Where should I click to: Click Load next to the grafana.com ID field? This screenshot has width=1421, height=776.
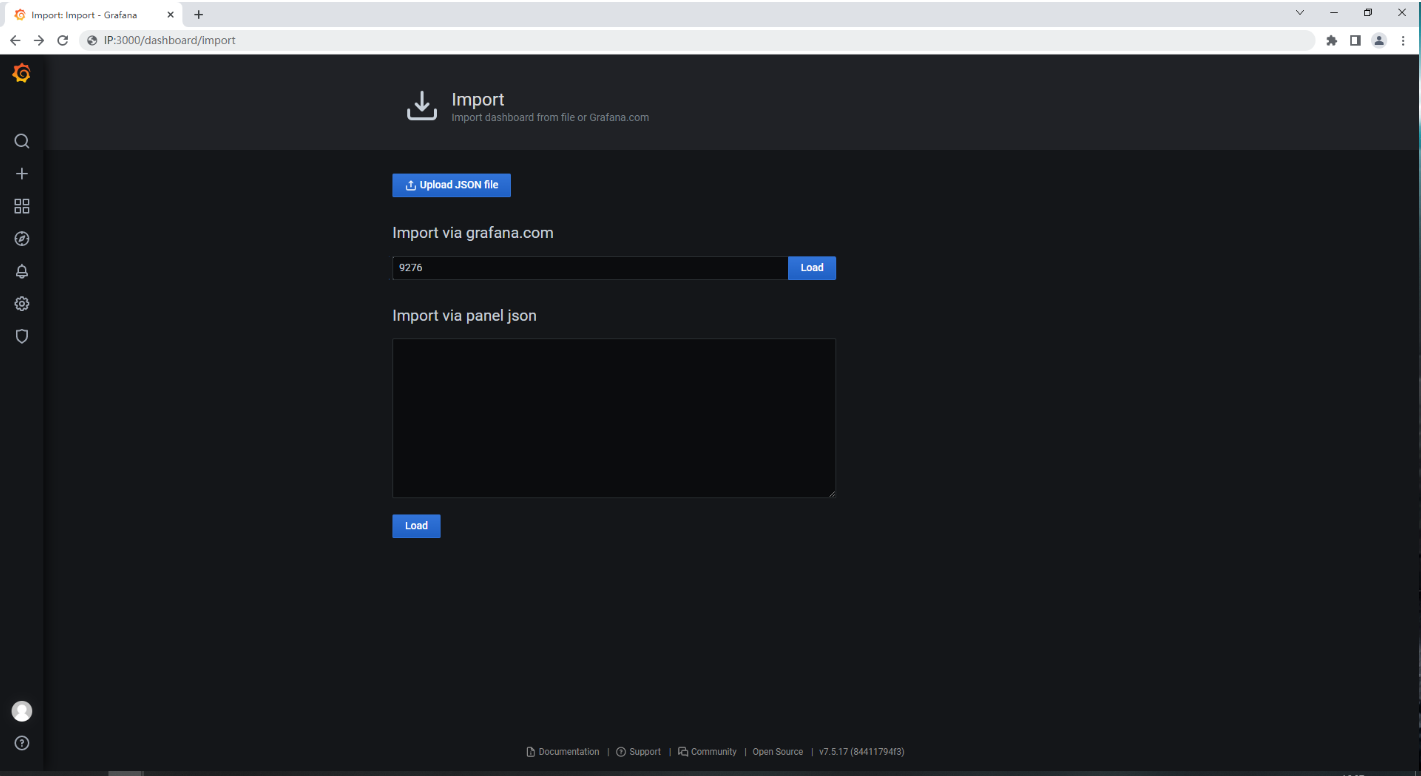pyautogui.click(x=812, y=268)
